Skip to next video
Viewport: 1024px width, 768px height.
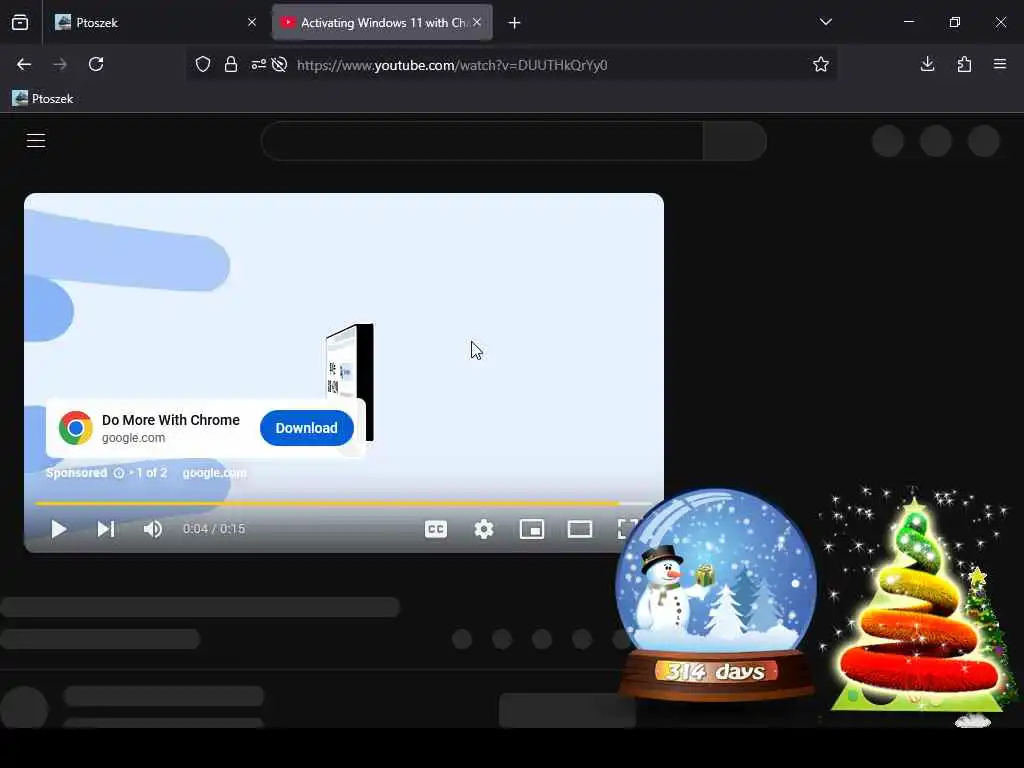pyautogui.click(x=106, y=529)
